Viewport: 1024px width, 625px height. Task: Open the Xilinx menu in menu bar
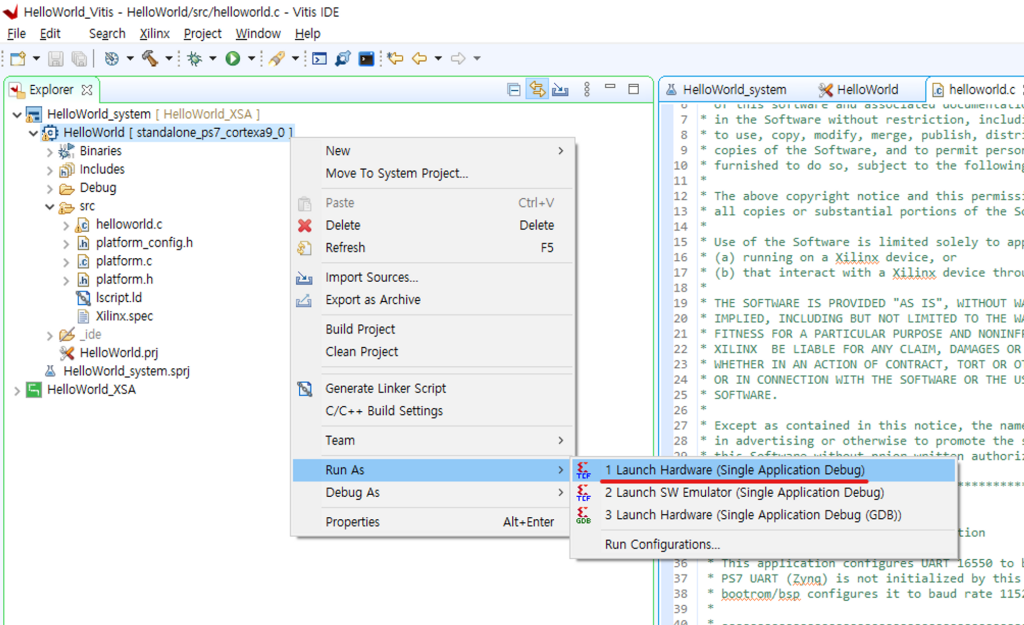point(154,33)
